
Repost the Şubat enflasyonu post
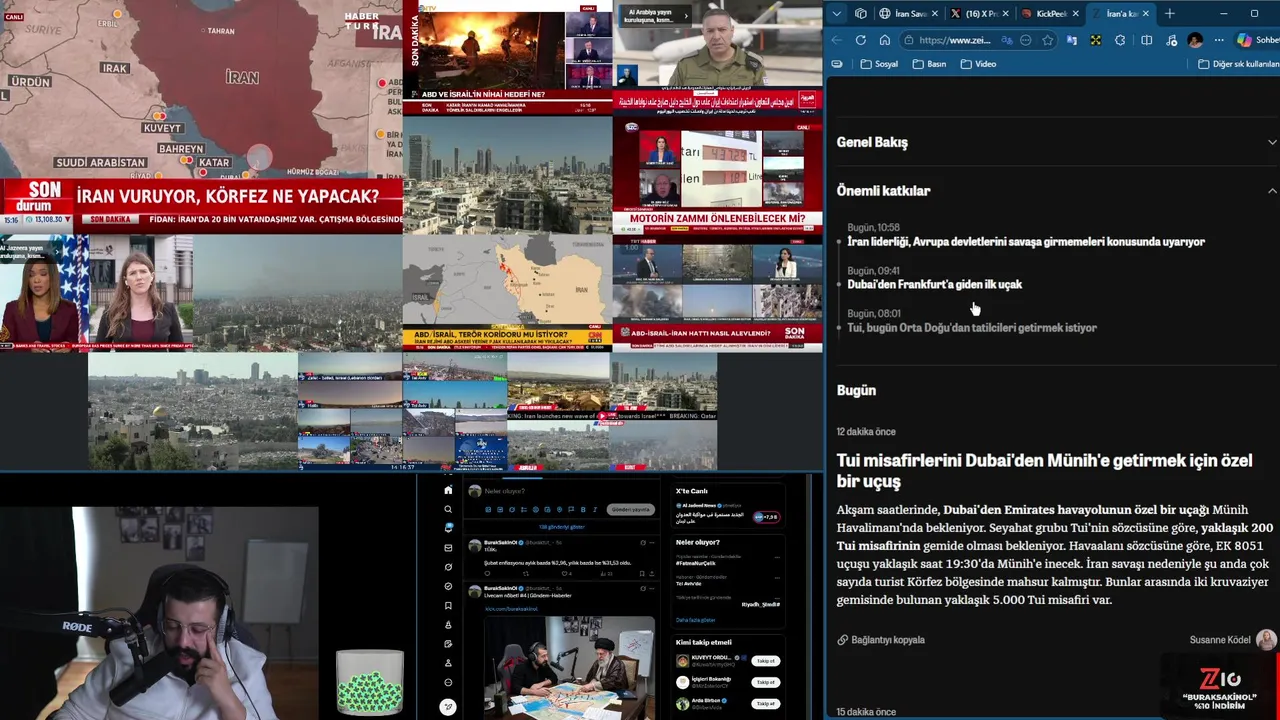click(526, 574)
